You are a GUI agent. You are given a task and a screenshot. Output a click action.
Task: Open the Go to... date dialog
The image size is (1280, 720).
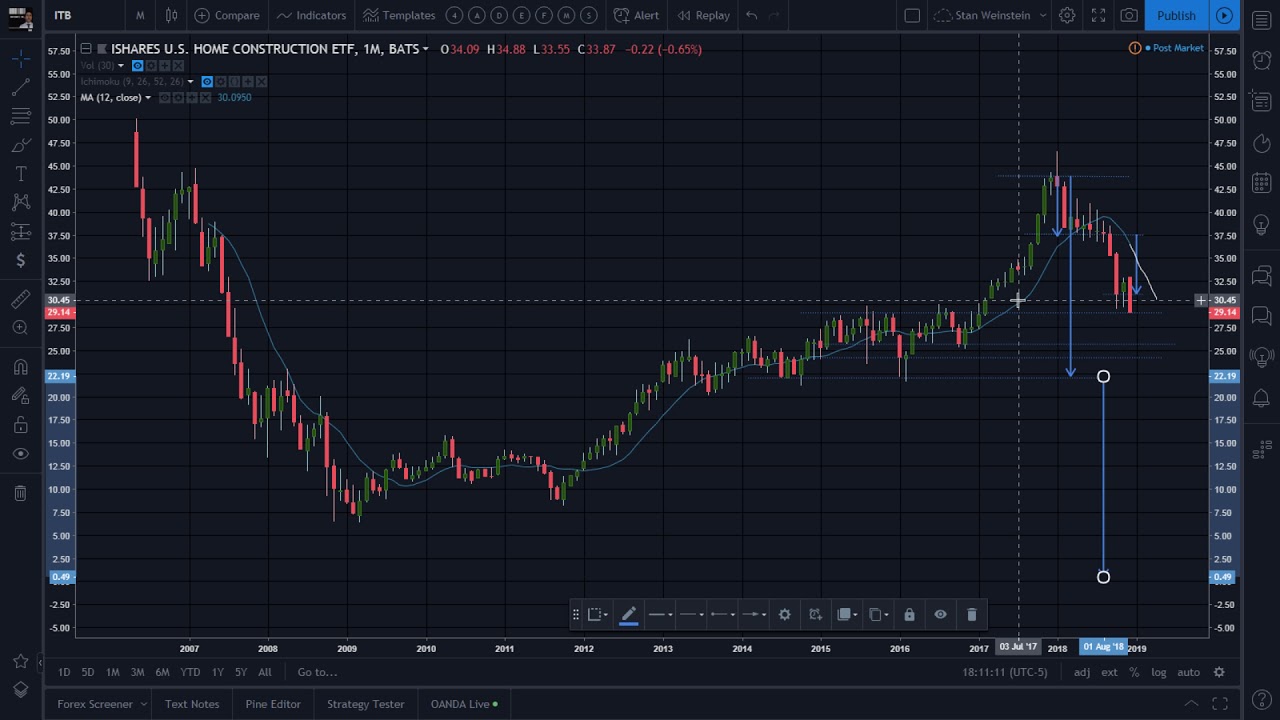(317, 672)
